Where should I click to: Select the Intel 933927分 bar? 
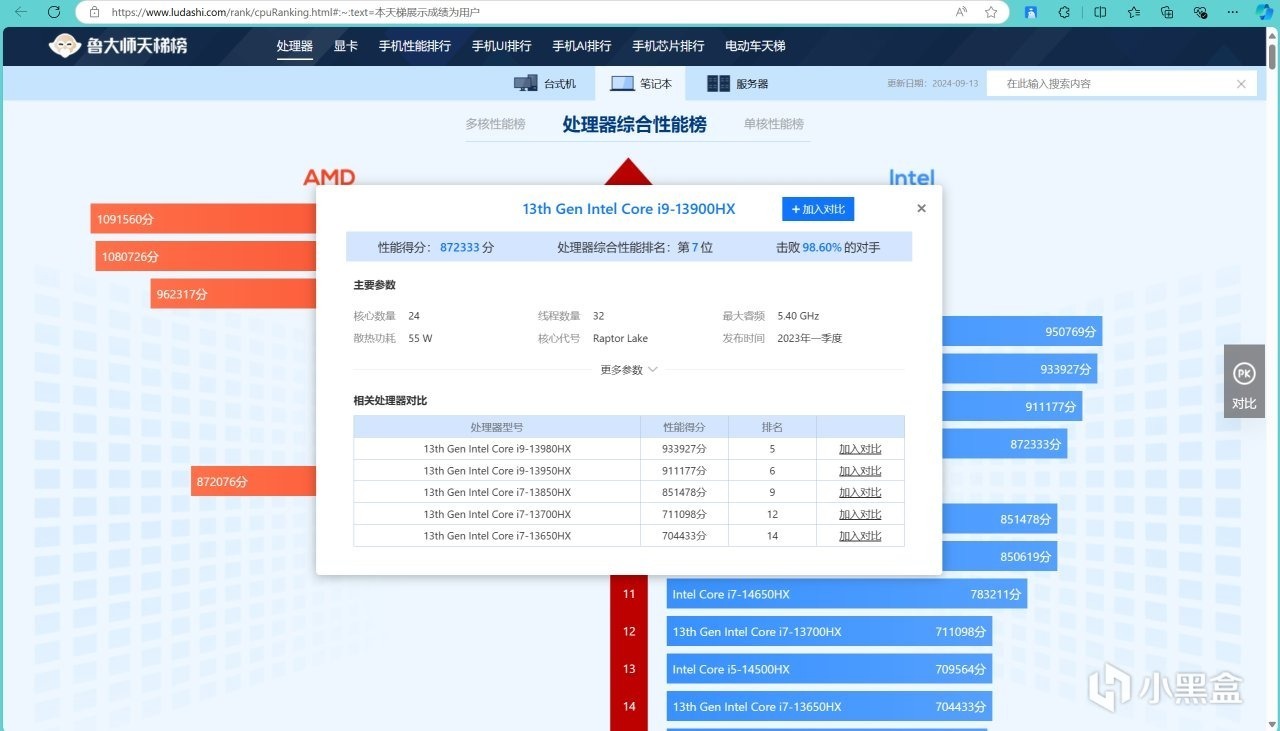pyautogui.click(x=1018, y=369)
